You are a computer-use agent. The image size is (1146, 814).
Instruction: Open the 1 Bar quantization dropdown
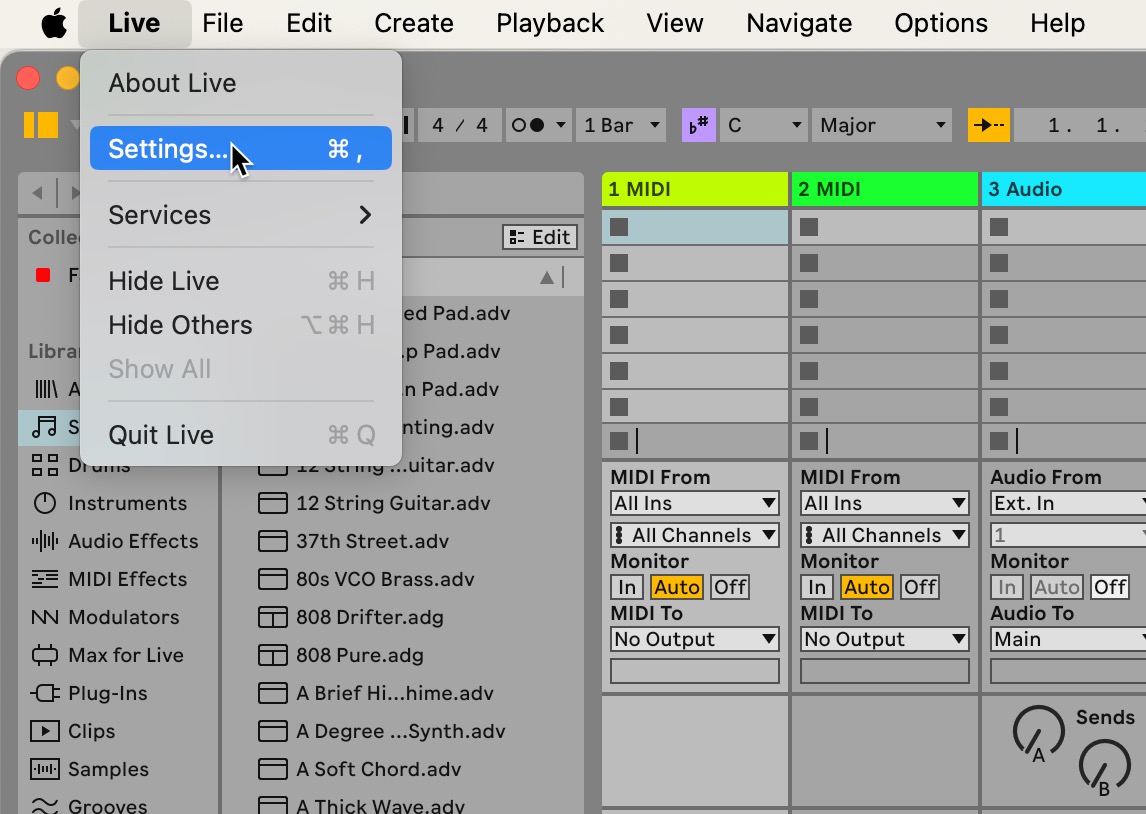pyautogui.click(x=621, y=126)
